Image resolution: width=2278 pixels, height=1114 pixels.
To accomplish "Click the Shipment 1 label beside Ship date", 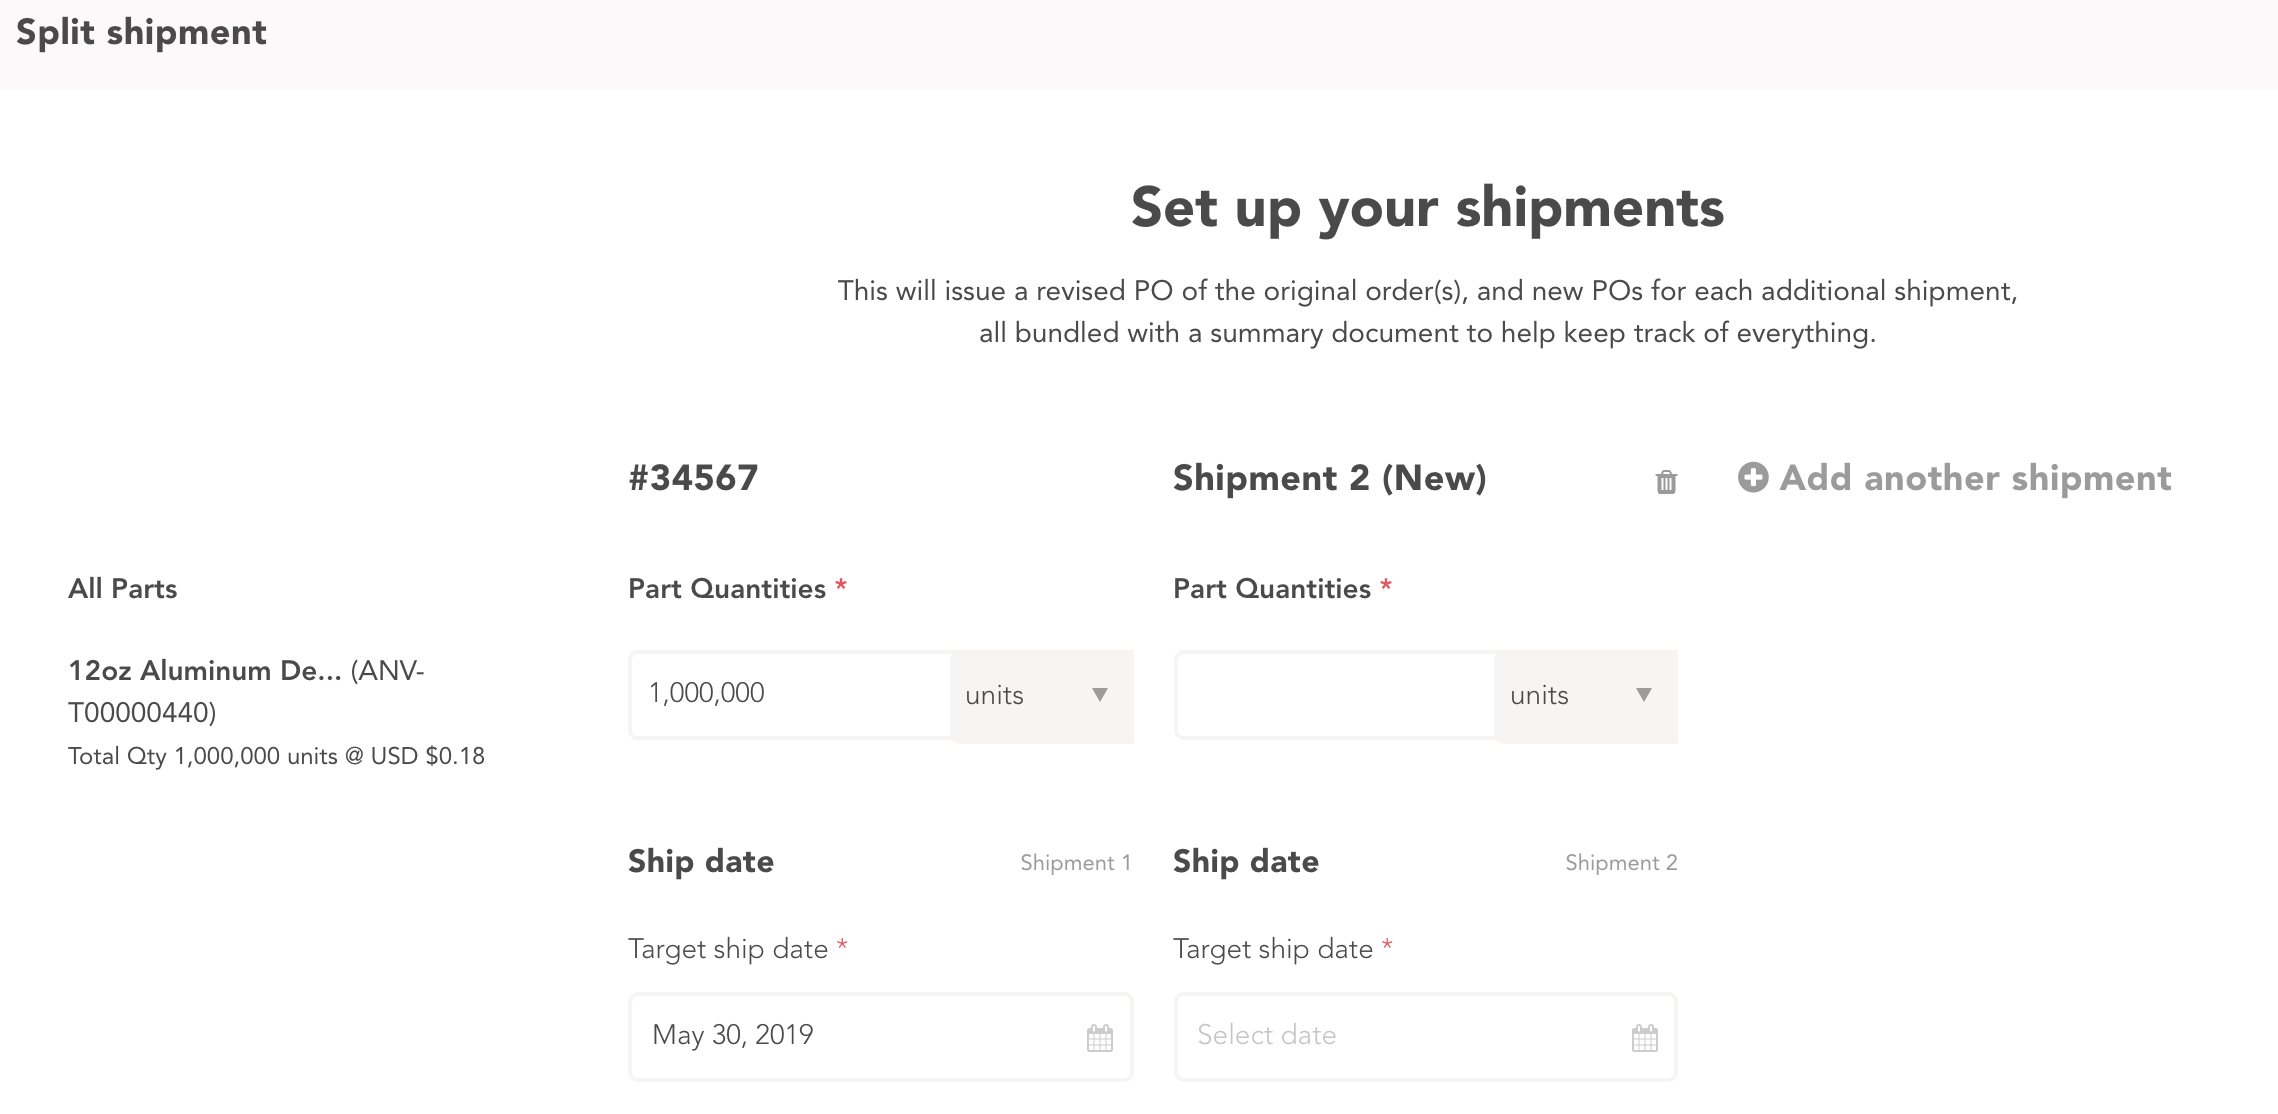I will 1075,862.
